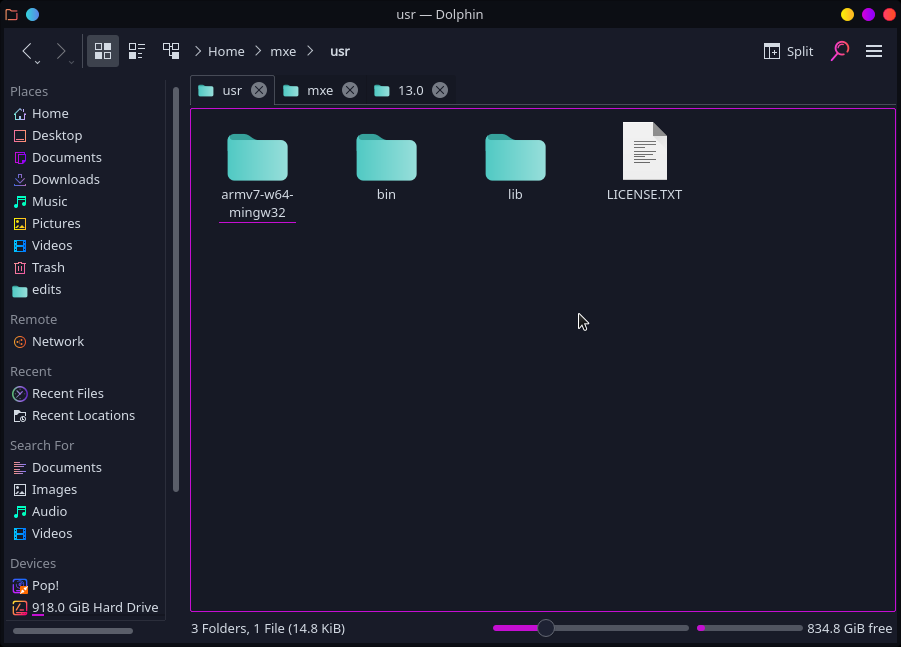
Task: Open 918.0 GiB Hard Drive device
Action: click(85, 607)
